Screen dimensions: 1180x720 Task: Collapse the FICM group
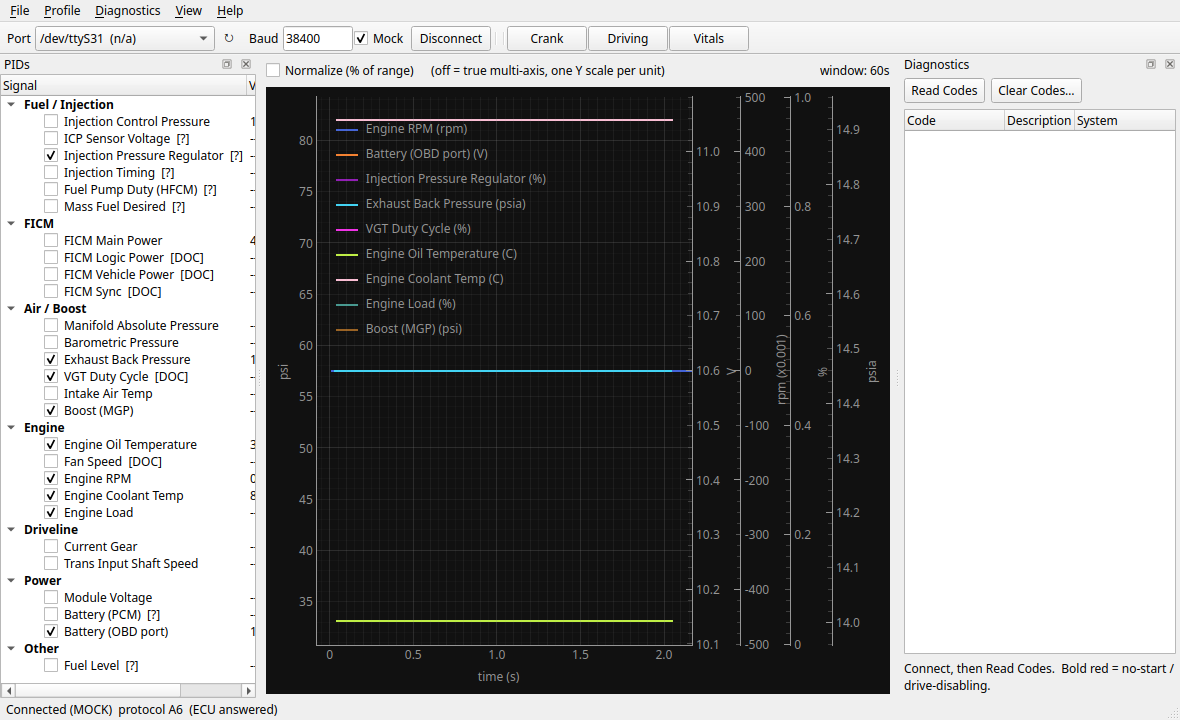11,223
